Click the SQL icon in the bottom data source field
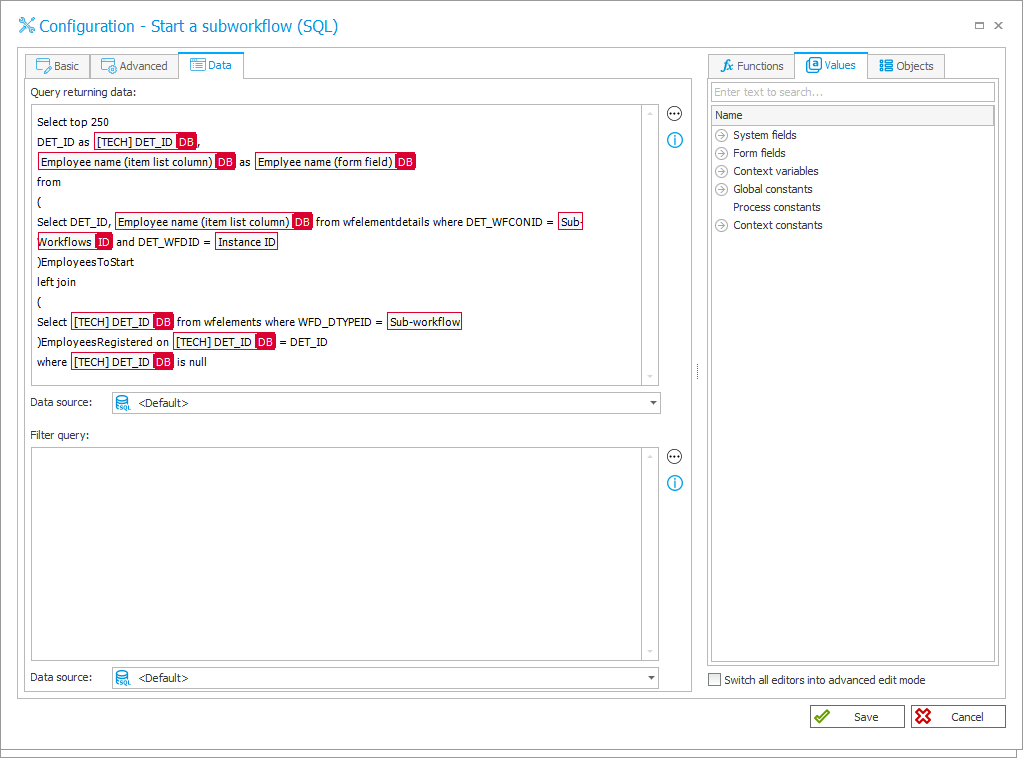Image resolution: width=1023 pixels, height=758 pixels. click(123, 677)
